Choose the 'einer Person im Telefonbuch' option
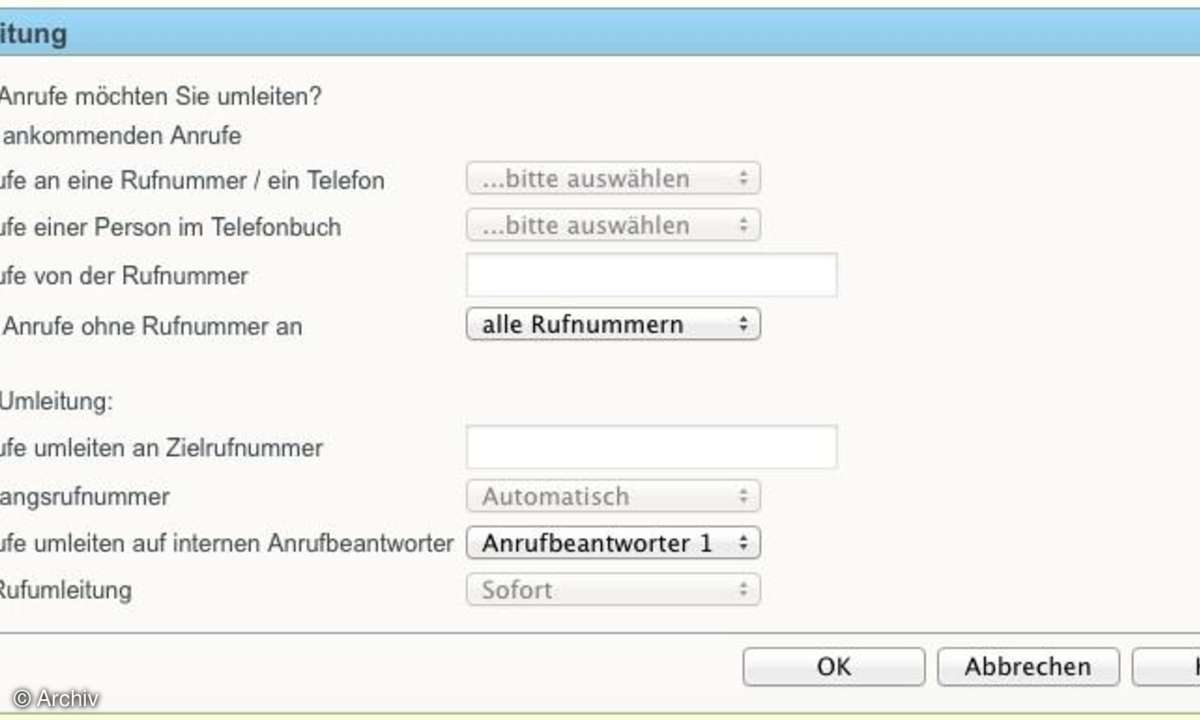This screenshot has width=1200, height=720. pyautogui.click(x=170, y=227)
